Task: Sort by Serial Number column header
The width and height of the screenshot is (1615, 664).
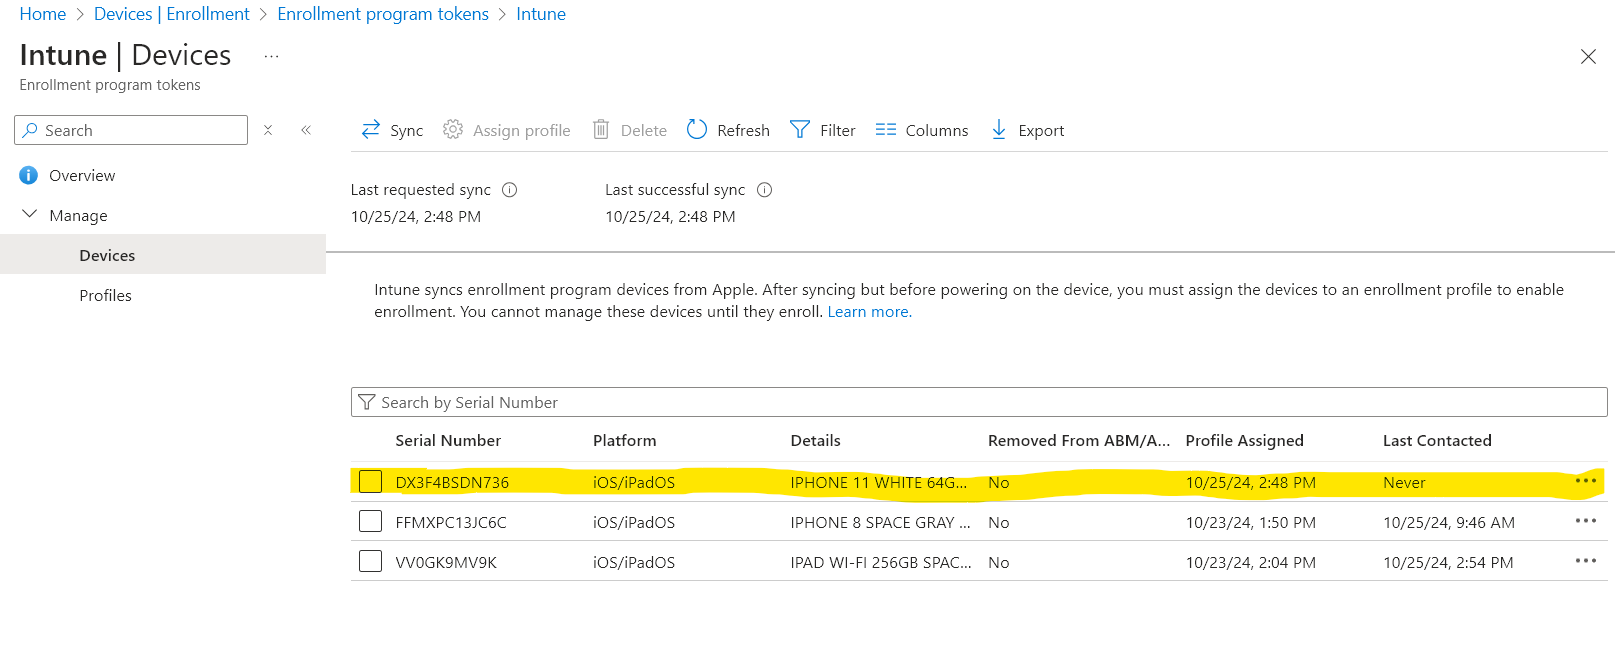Action: [x=448, y=441]
